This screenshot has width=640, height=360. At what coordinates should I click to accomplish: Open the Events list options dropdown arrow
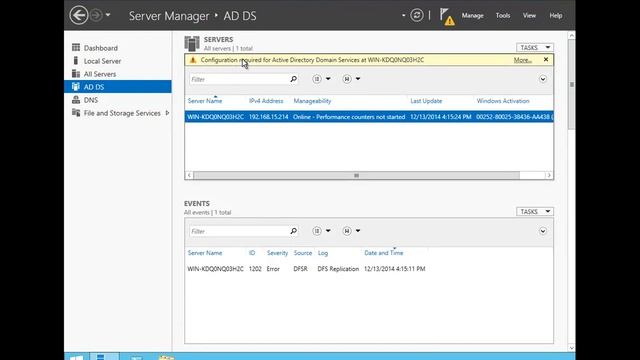coord(328,231)
